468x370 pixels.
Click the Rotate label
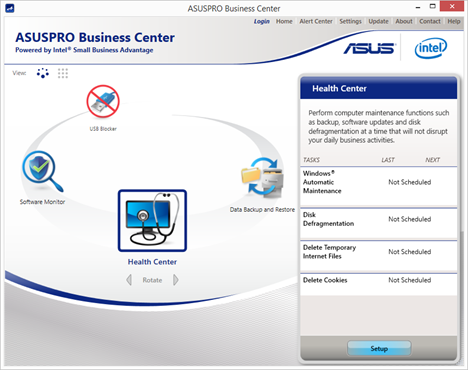[x=152, y=280]
